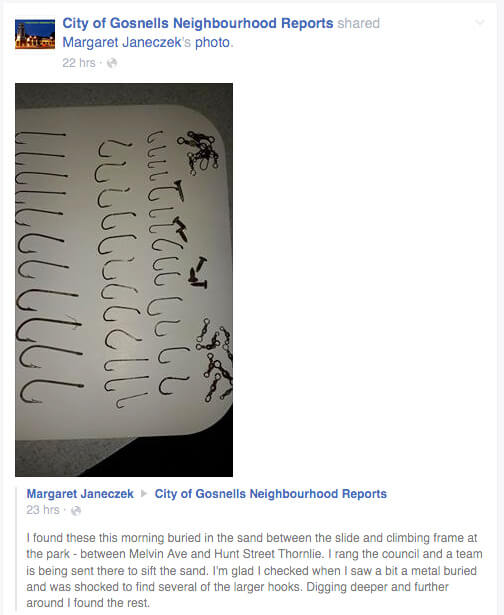Click the post text about buried hooks
Image resolution: width=504 pixels, height=615 pixels.
pyautogui.click(x=254, y=570)
